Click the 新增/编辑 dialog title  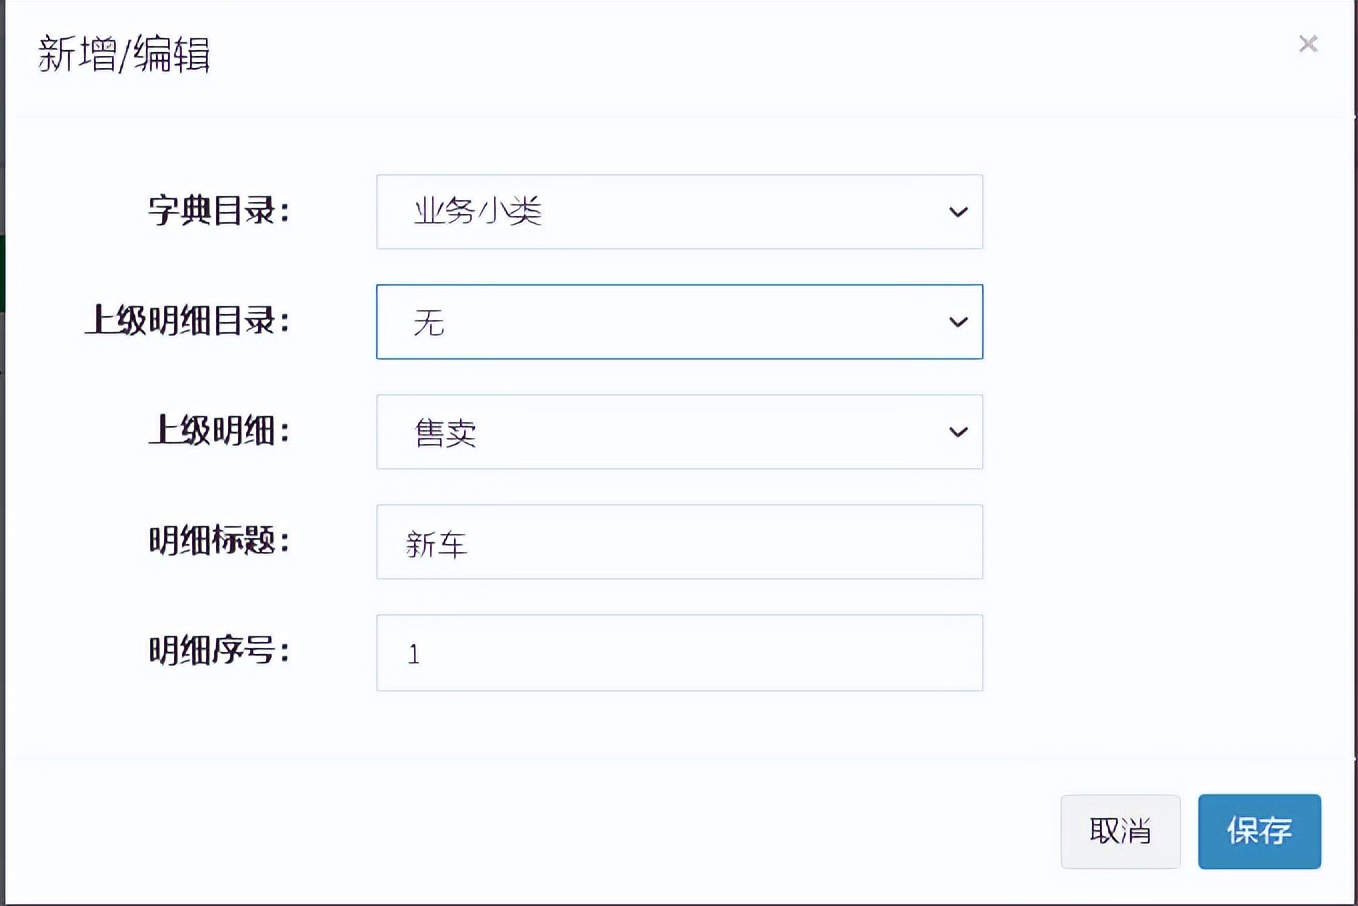coord(124,54)
